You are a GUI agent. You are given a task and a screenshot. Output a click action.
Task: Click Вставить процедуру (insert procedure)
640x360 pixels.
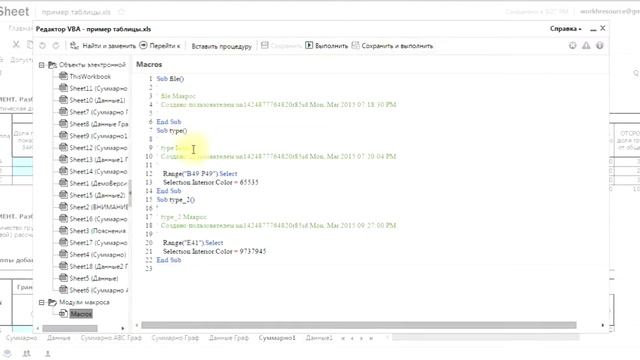pos(222,46)
